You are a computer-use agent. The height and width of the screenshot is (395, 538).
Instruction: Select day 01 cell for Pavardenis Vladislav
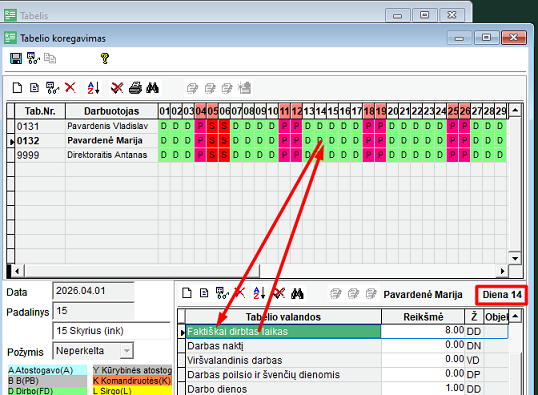[164, 126]
